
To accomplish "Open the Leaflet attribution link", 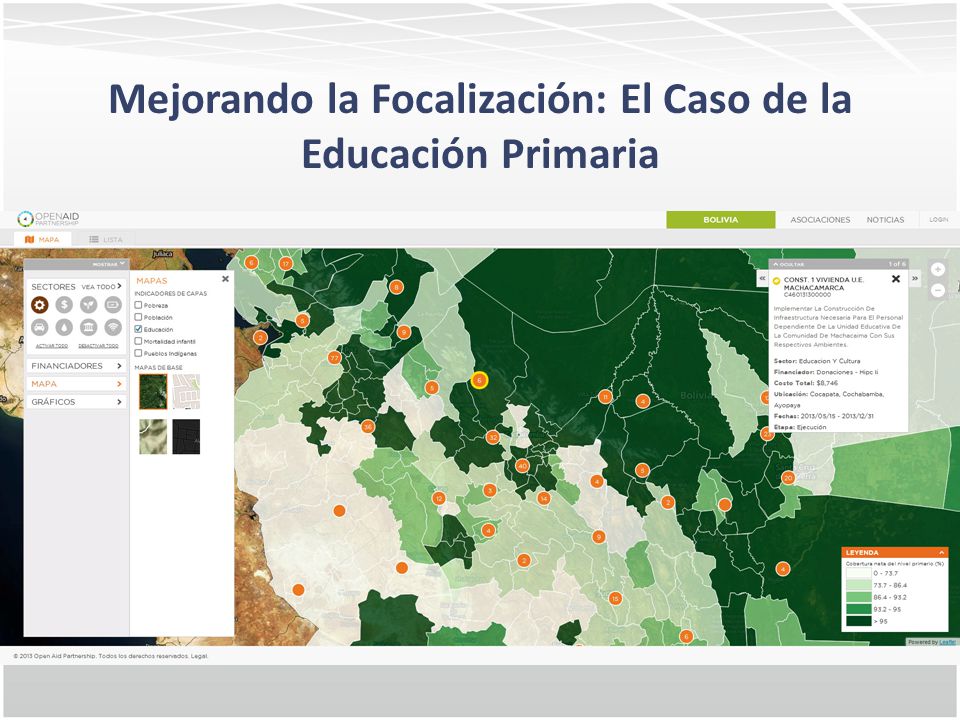I will [948, 642].
